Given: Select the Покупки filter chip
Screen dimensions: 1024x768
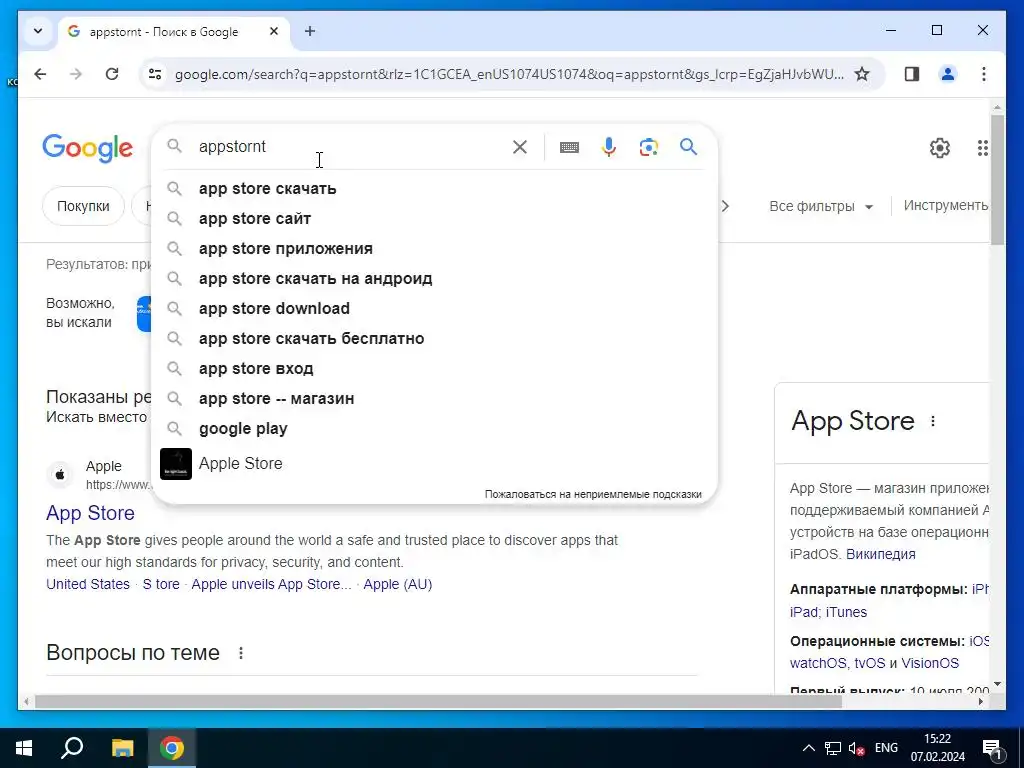Looking at the screenshot, I should coord(83,206).
